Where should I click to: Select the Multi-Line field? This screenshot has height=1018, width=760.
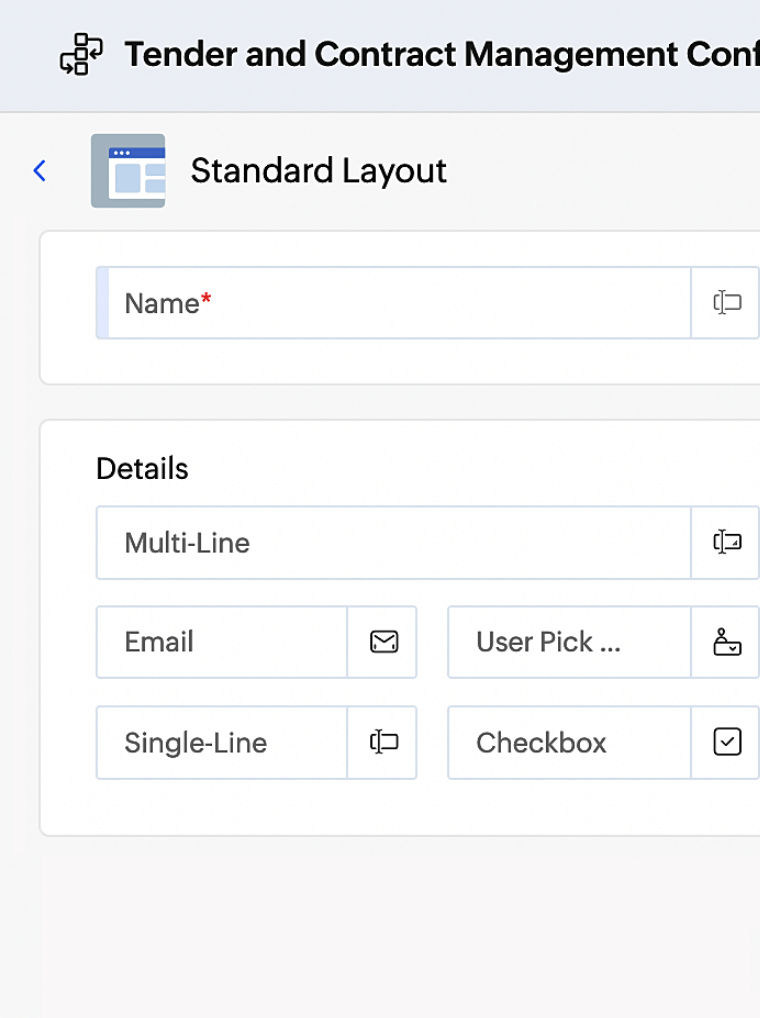point(392,543)
